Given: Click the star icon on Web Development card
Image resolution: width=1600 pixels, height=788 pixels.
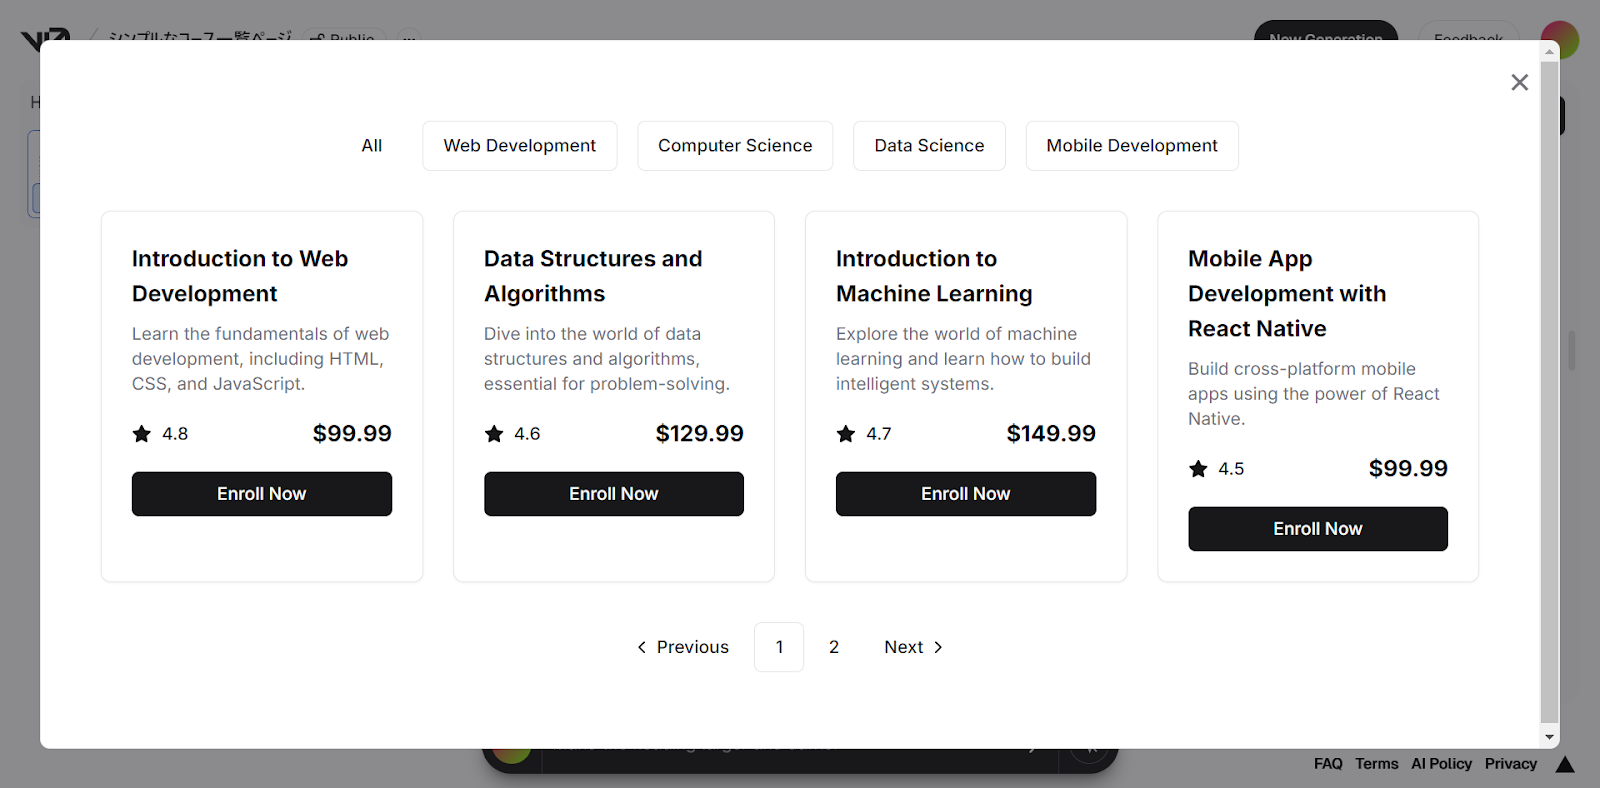Looking at the screenshot, I should coord(142,434).
